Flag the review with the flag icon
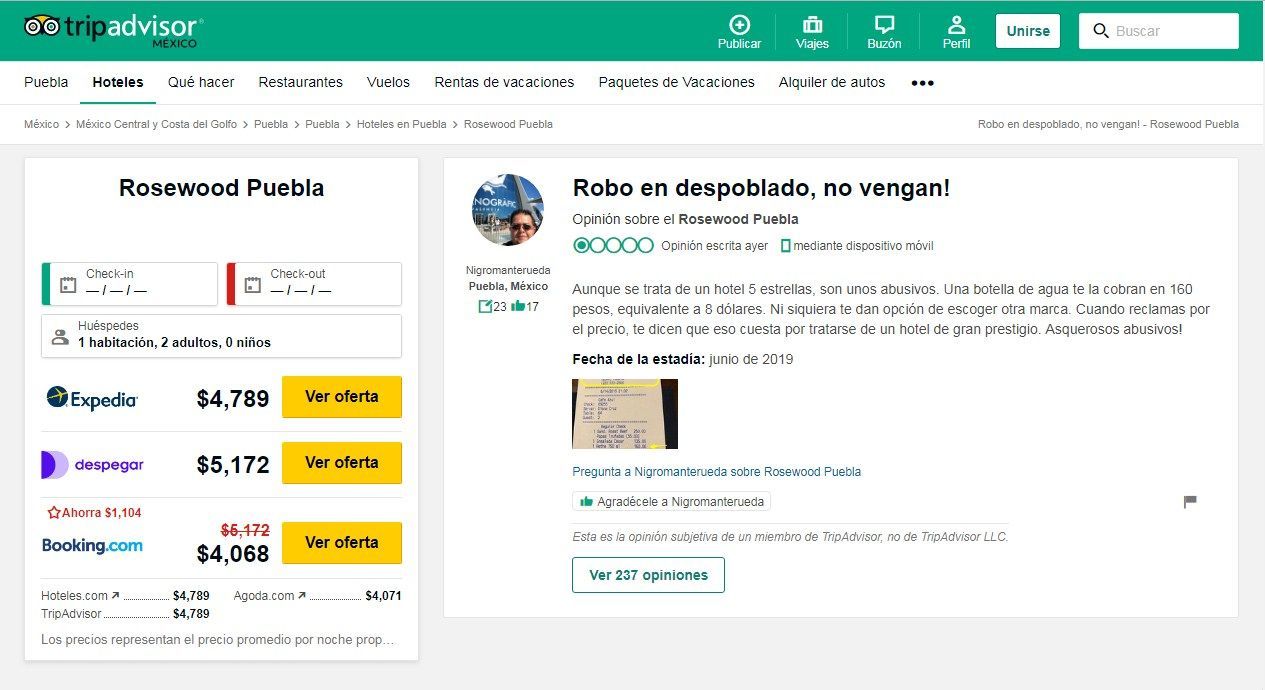This screenshot has width=1265, height=690. (1190, 501)
